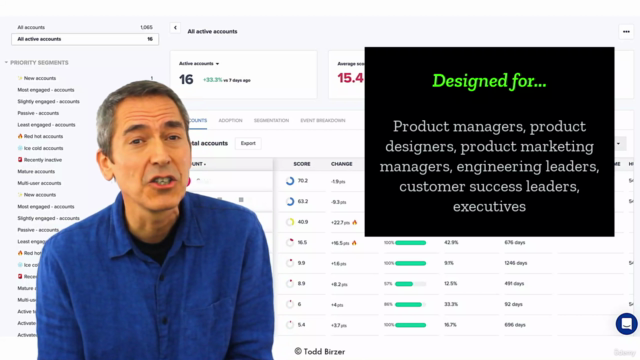
Task: Sort by the Score column header
Action: 302,164
